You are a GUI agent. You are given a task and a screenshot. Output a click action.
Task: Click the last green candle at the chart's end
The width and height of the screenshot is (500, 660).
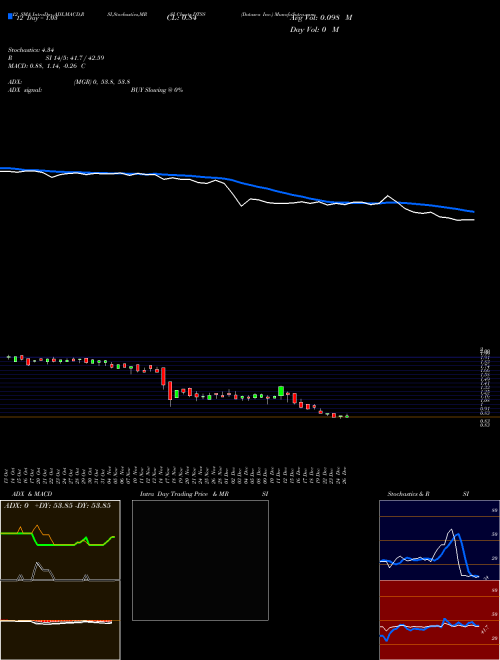(x=347, y=416)
